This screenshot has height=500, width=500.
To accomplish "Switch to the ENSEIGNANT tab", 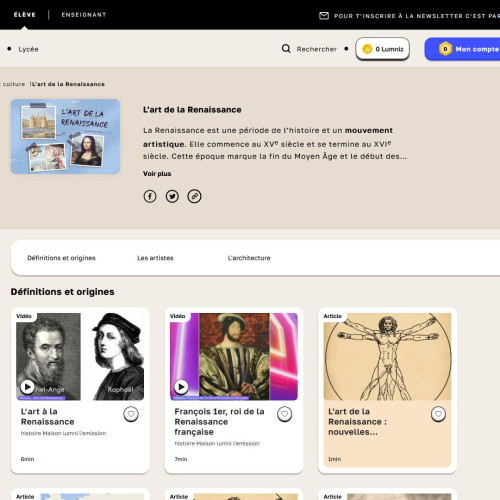I will (x=84, y=15).
